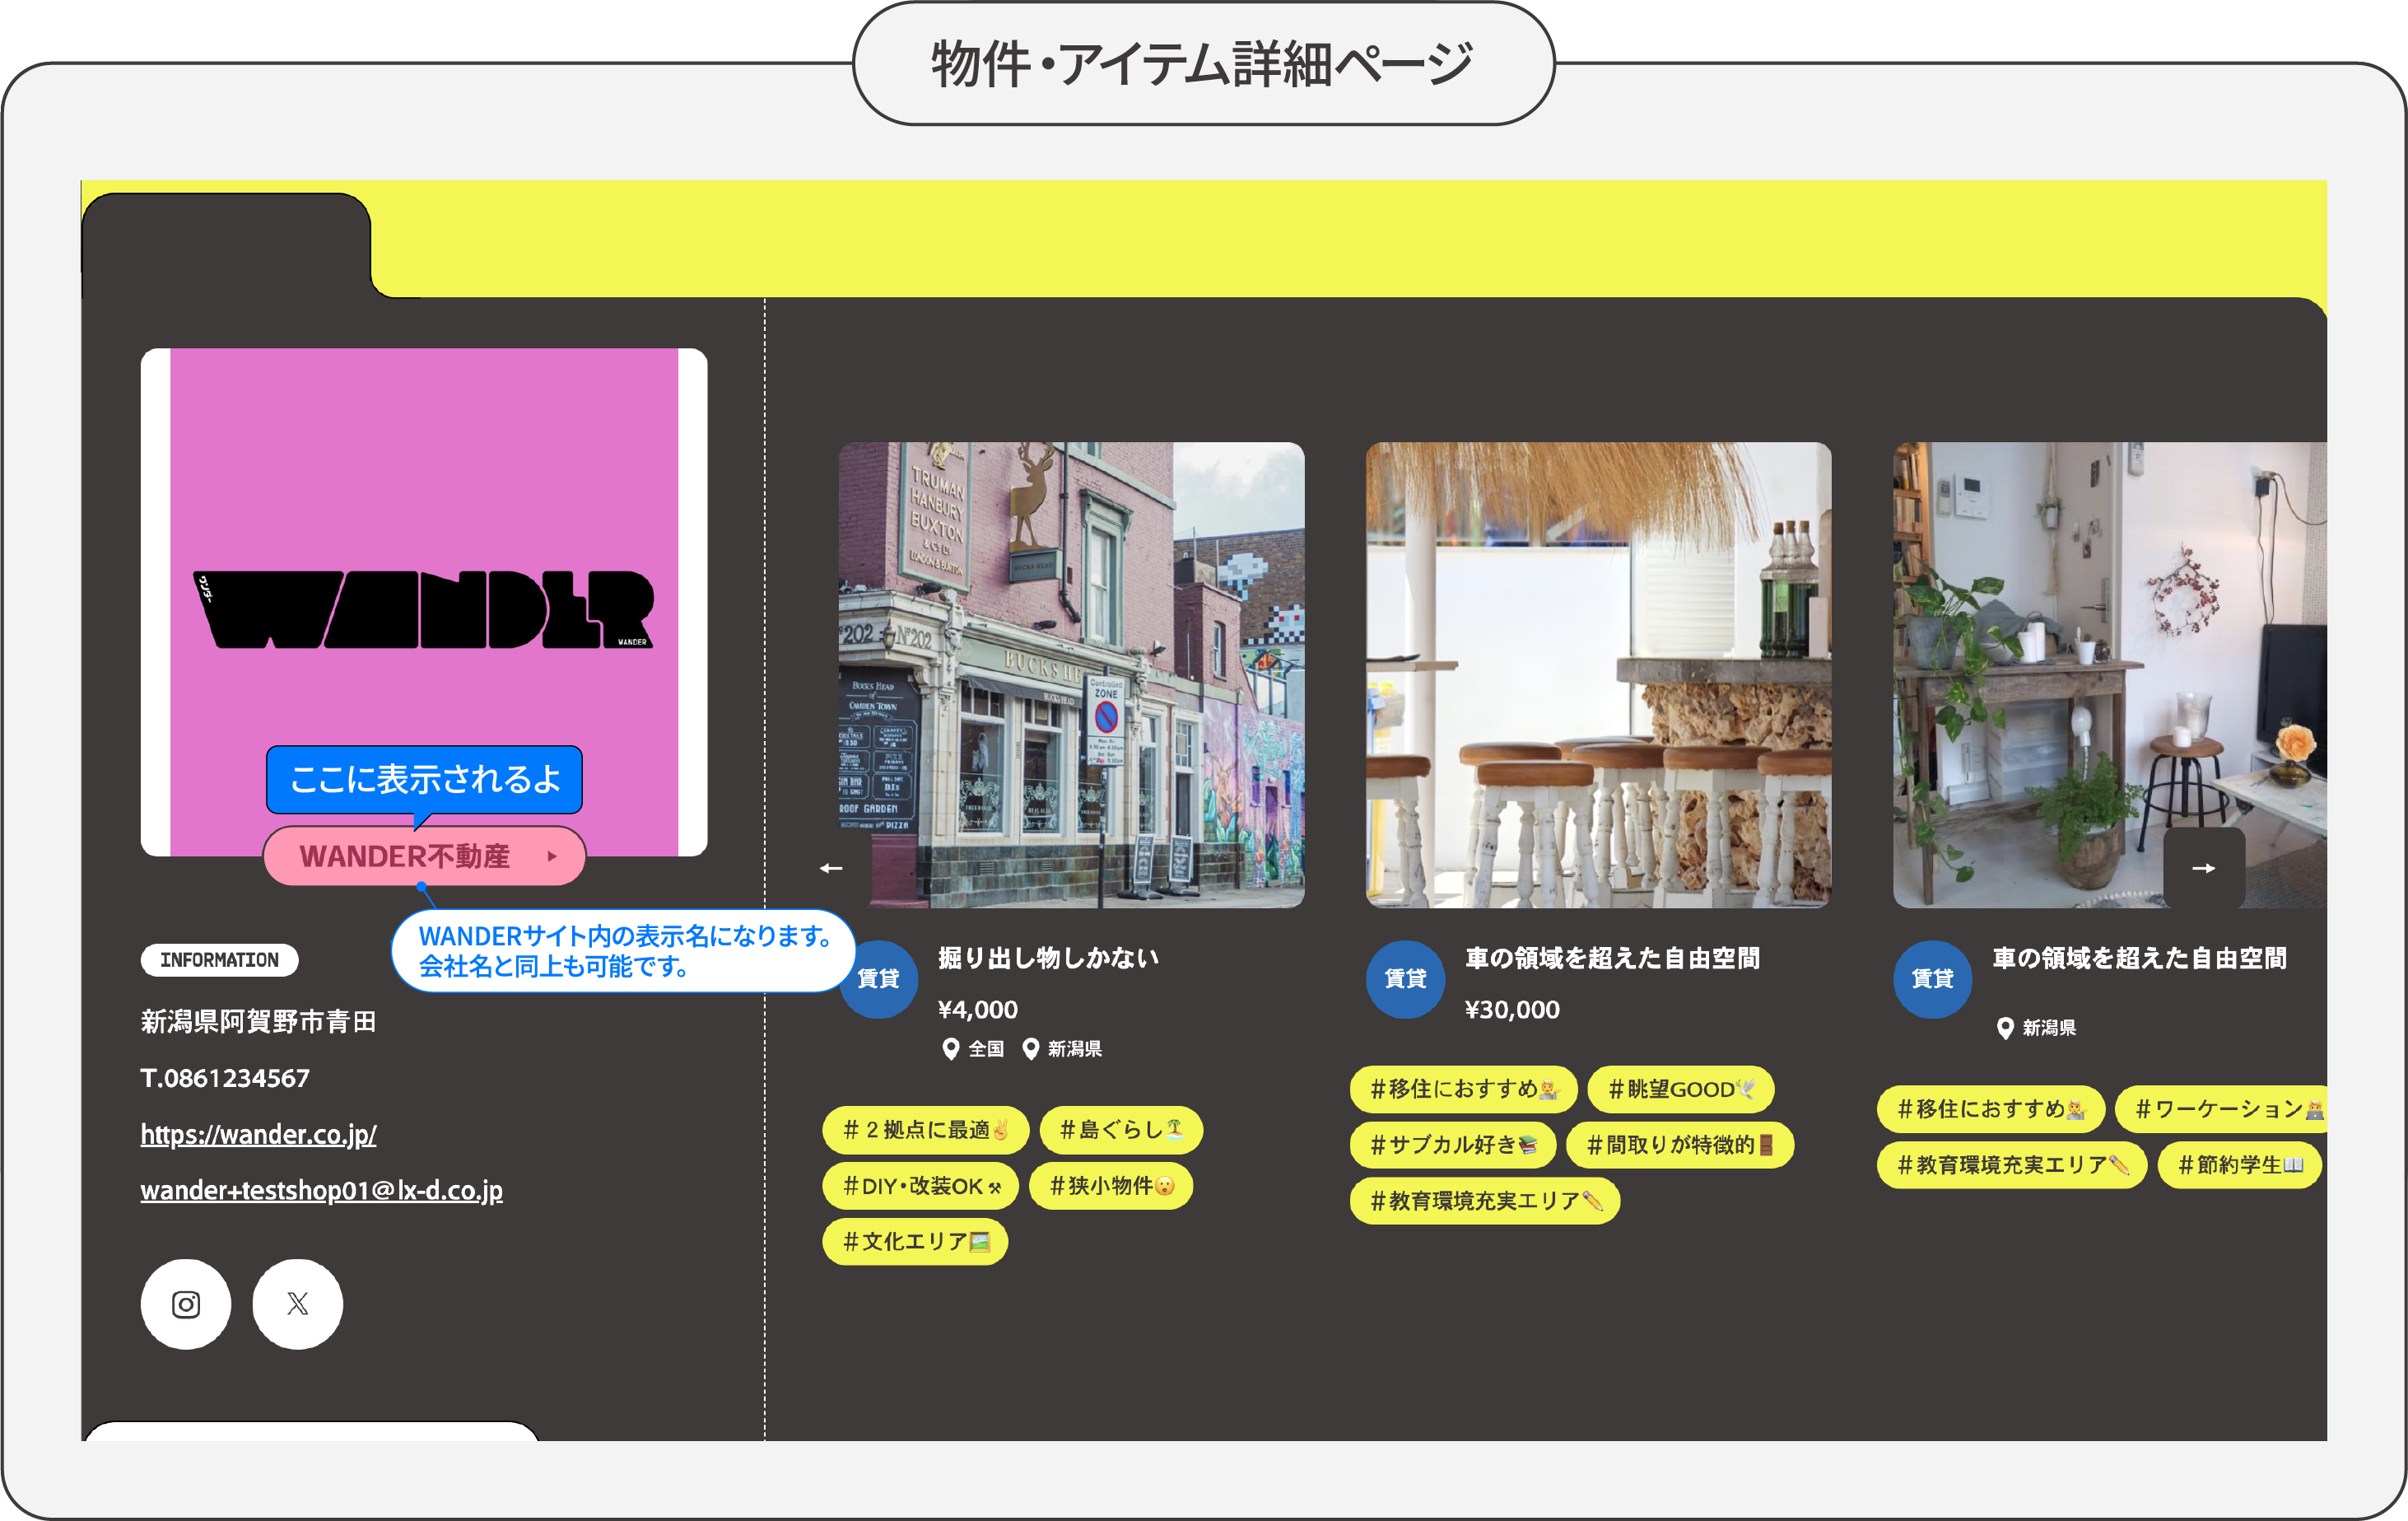The height and width of the screenshot is (1521, 2408).
Task: Select the #島ぐらし tag
Action: [x=1120, y=1130]
